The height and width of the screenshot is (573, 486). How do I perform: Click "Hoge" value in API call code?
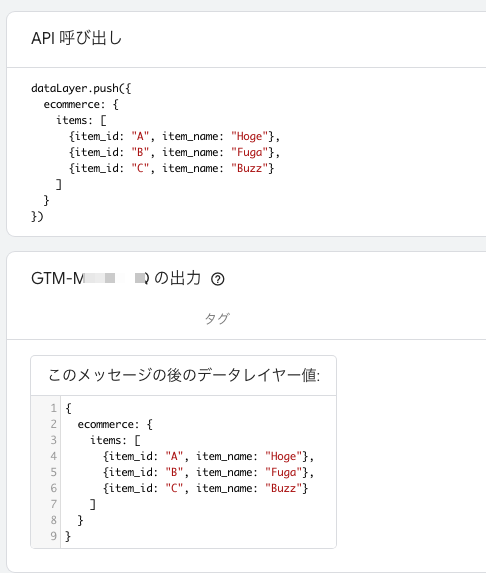click(x=250, y=136)
